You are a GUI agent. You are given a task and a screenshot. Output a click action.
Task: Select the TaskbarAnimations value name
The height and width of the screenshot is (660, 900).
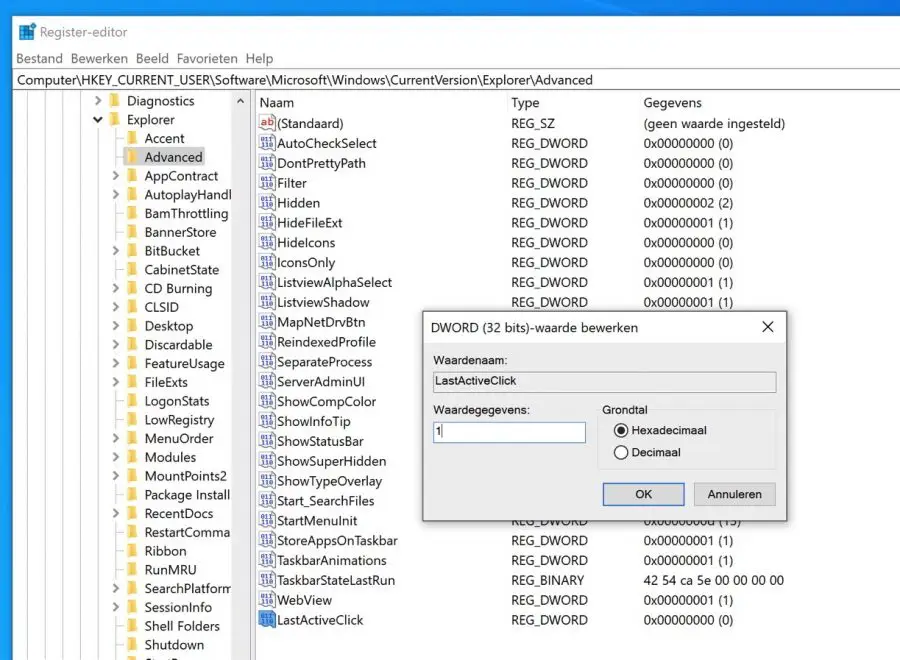(332, 560)
